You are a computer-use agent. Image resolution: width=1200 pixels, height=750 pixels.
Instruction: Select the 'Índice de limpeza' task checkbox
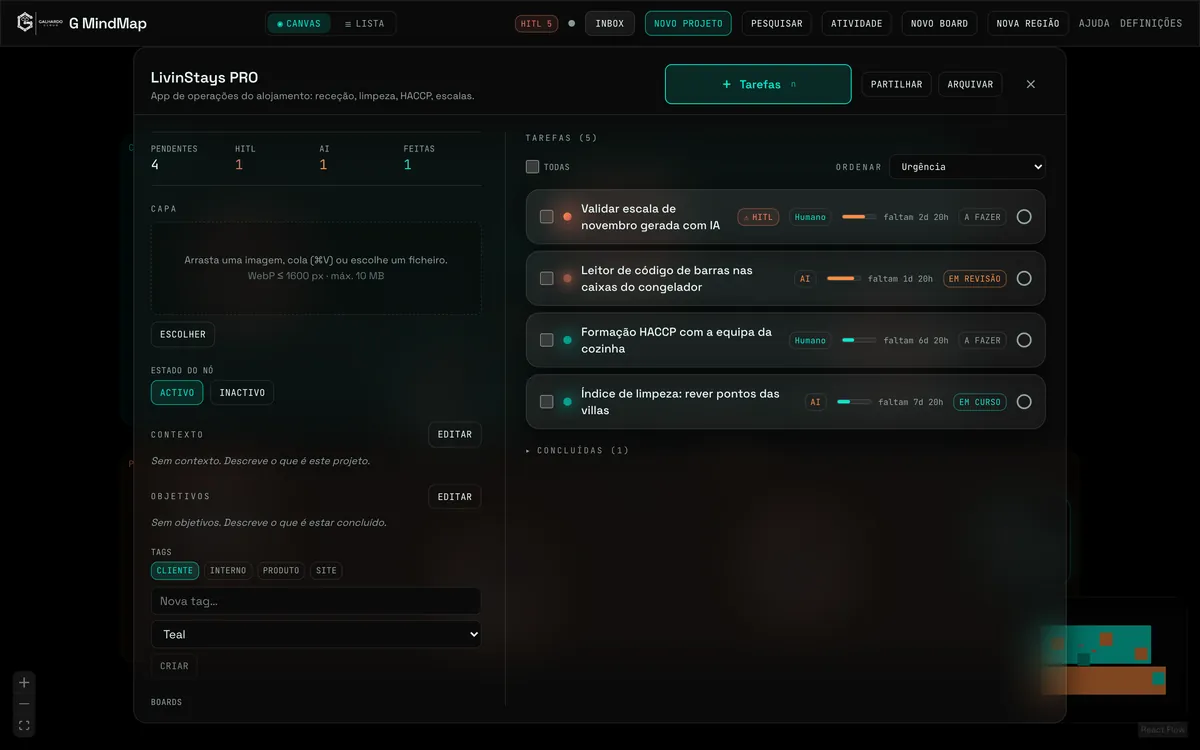(546, 402)
